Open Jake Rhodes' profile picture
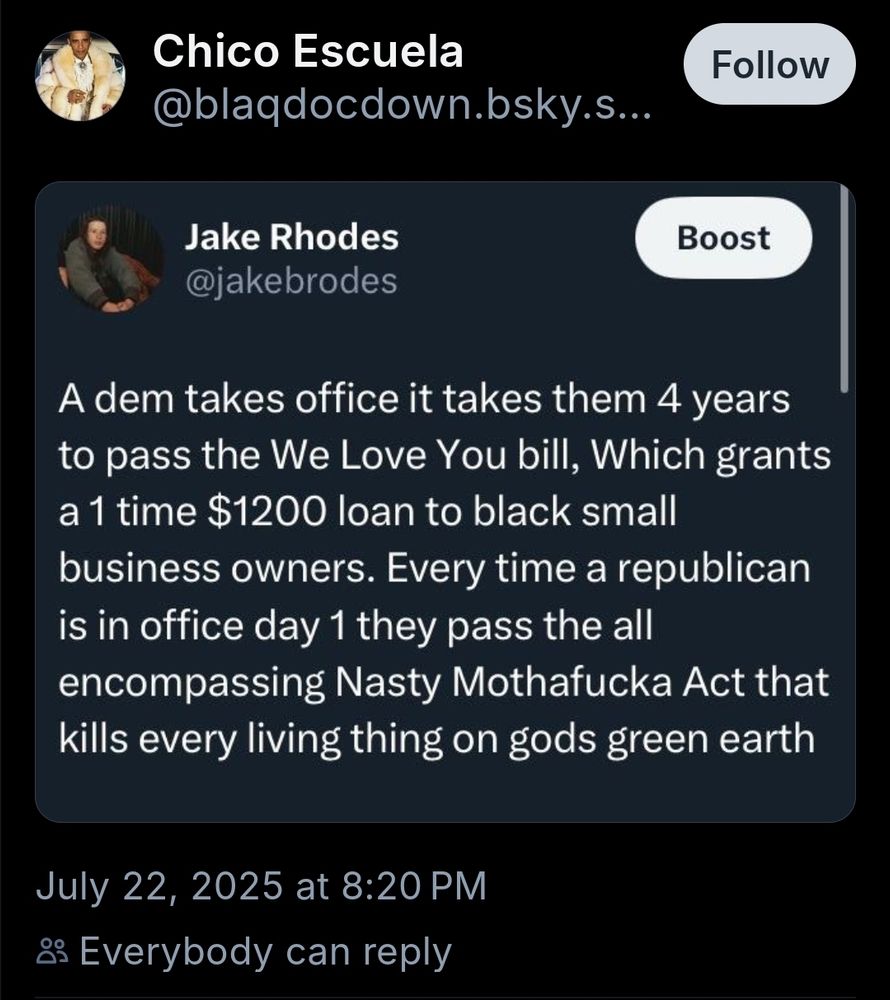 [111, 260]
